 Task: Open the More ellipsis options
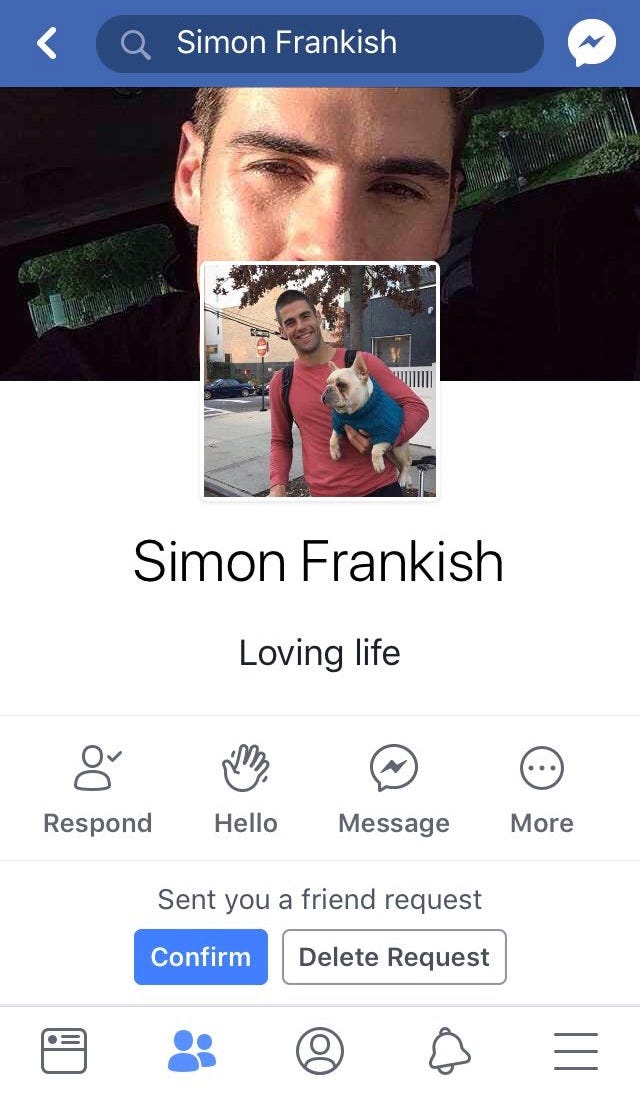tap(541, 767)
